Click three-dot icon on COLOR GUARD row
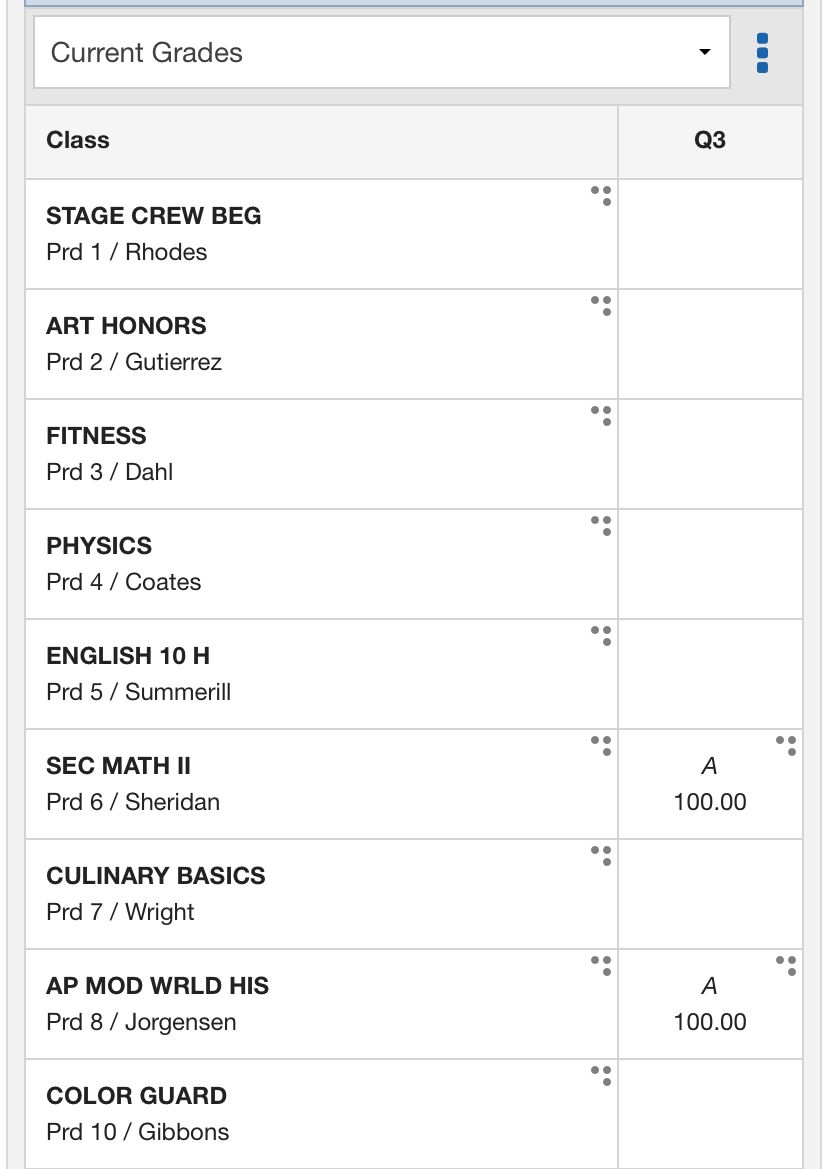The height and width of the screenshot is (1169, 828). pyautogui.click(x=601, y=1075)
